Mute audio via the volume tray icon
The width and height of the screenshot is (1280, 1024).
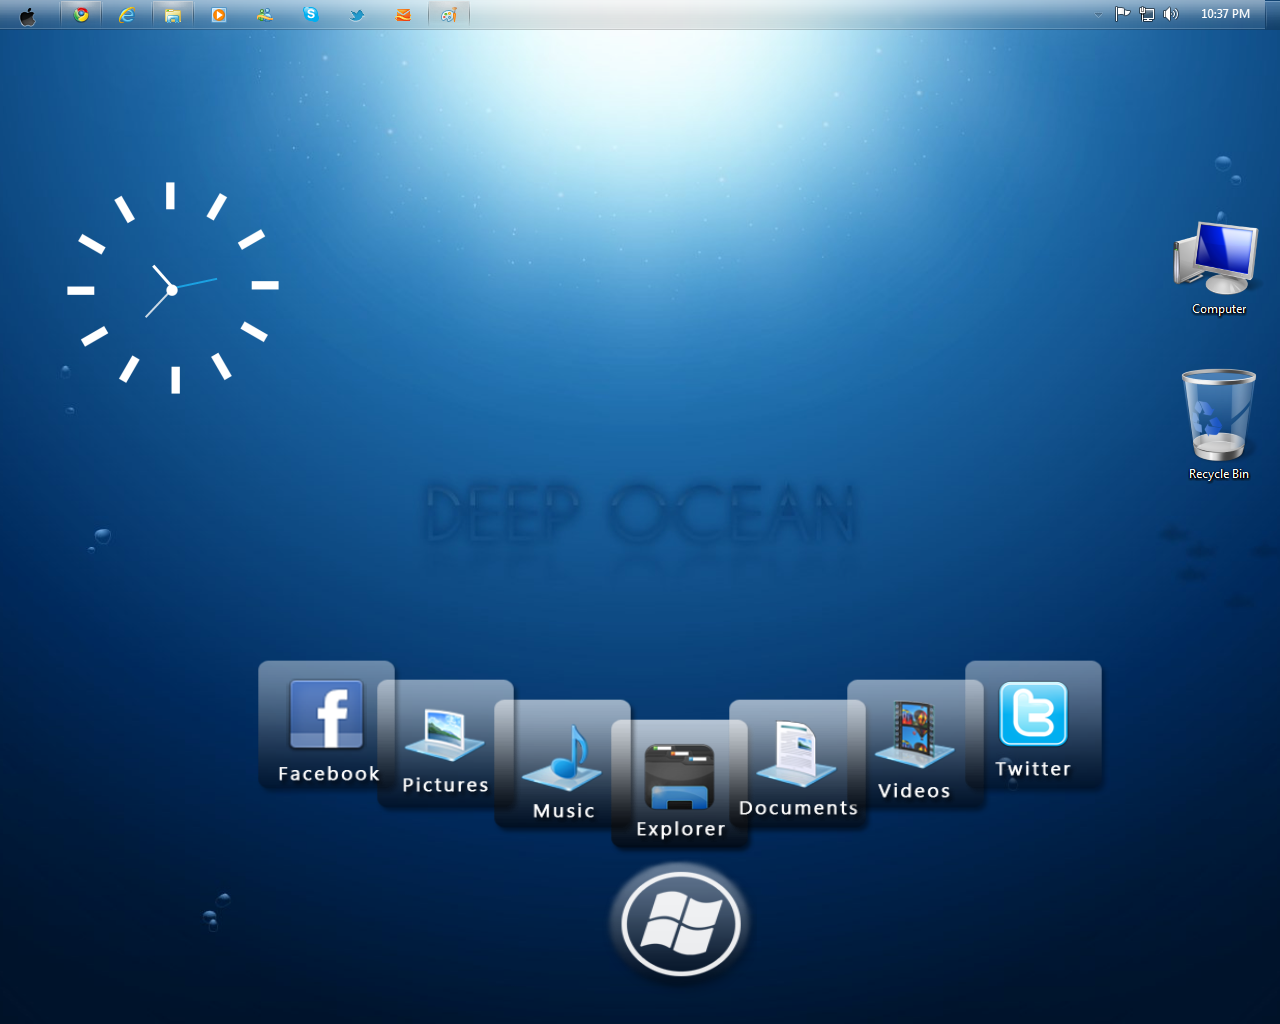coord(1171,13)
